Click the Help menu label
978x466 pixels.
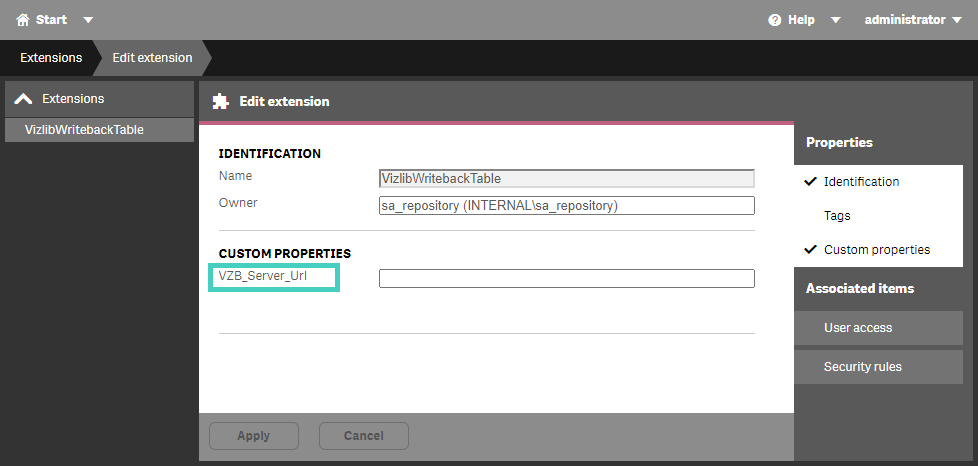(801, 20)
